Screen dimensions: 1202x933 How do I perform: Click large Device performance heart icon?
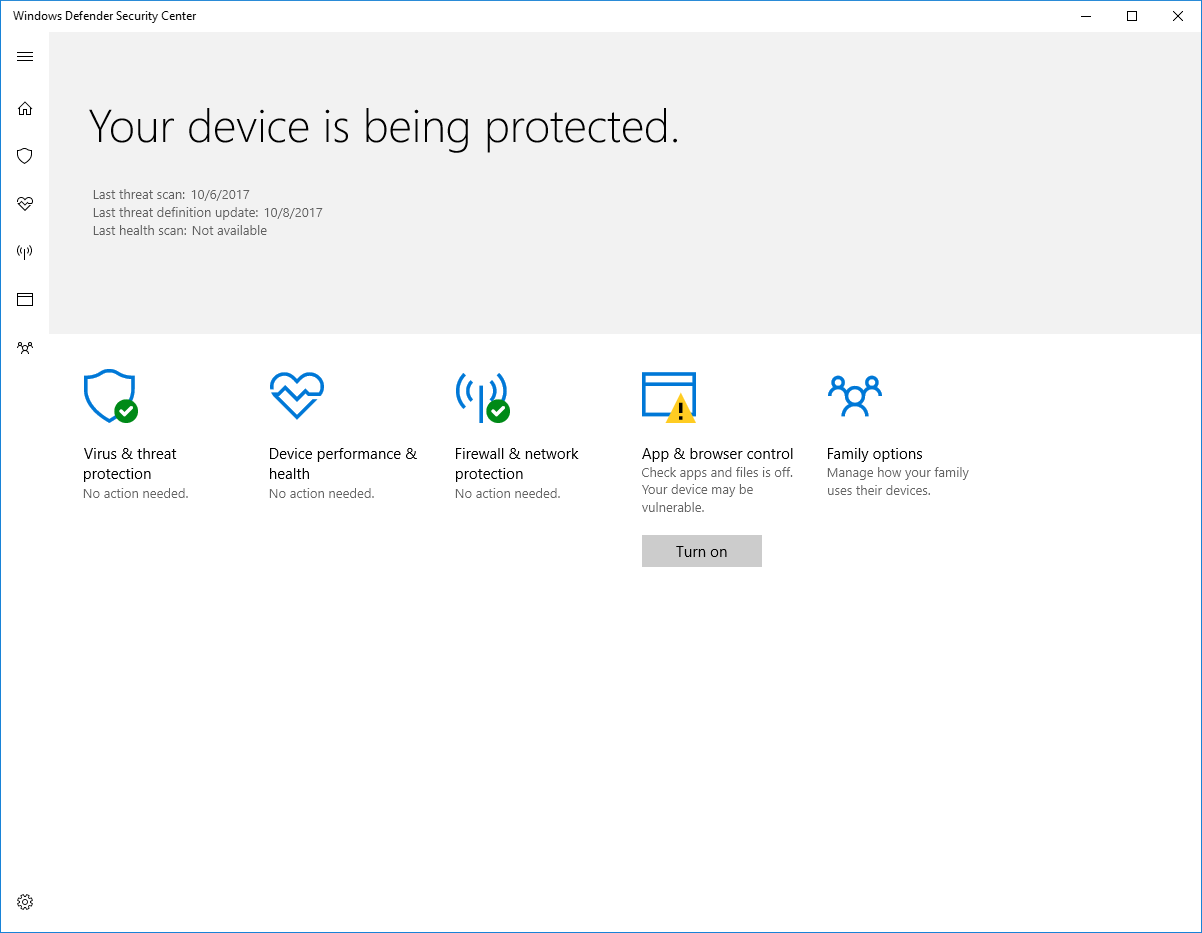pyautogui.click(x=296, y=396)
